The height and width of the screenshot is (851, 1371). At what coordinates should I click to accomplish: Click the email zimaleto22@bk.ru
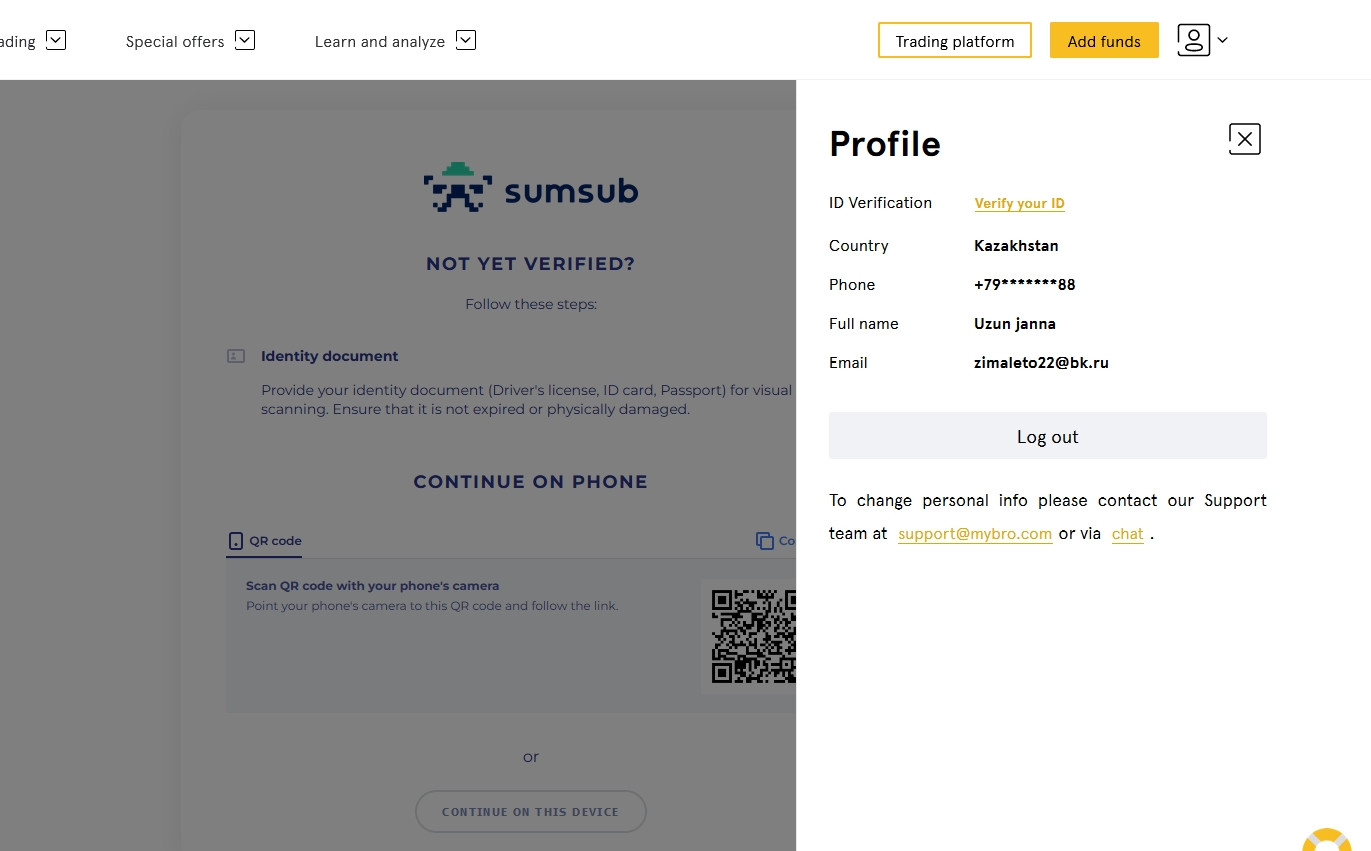[1041, 362]
